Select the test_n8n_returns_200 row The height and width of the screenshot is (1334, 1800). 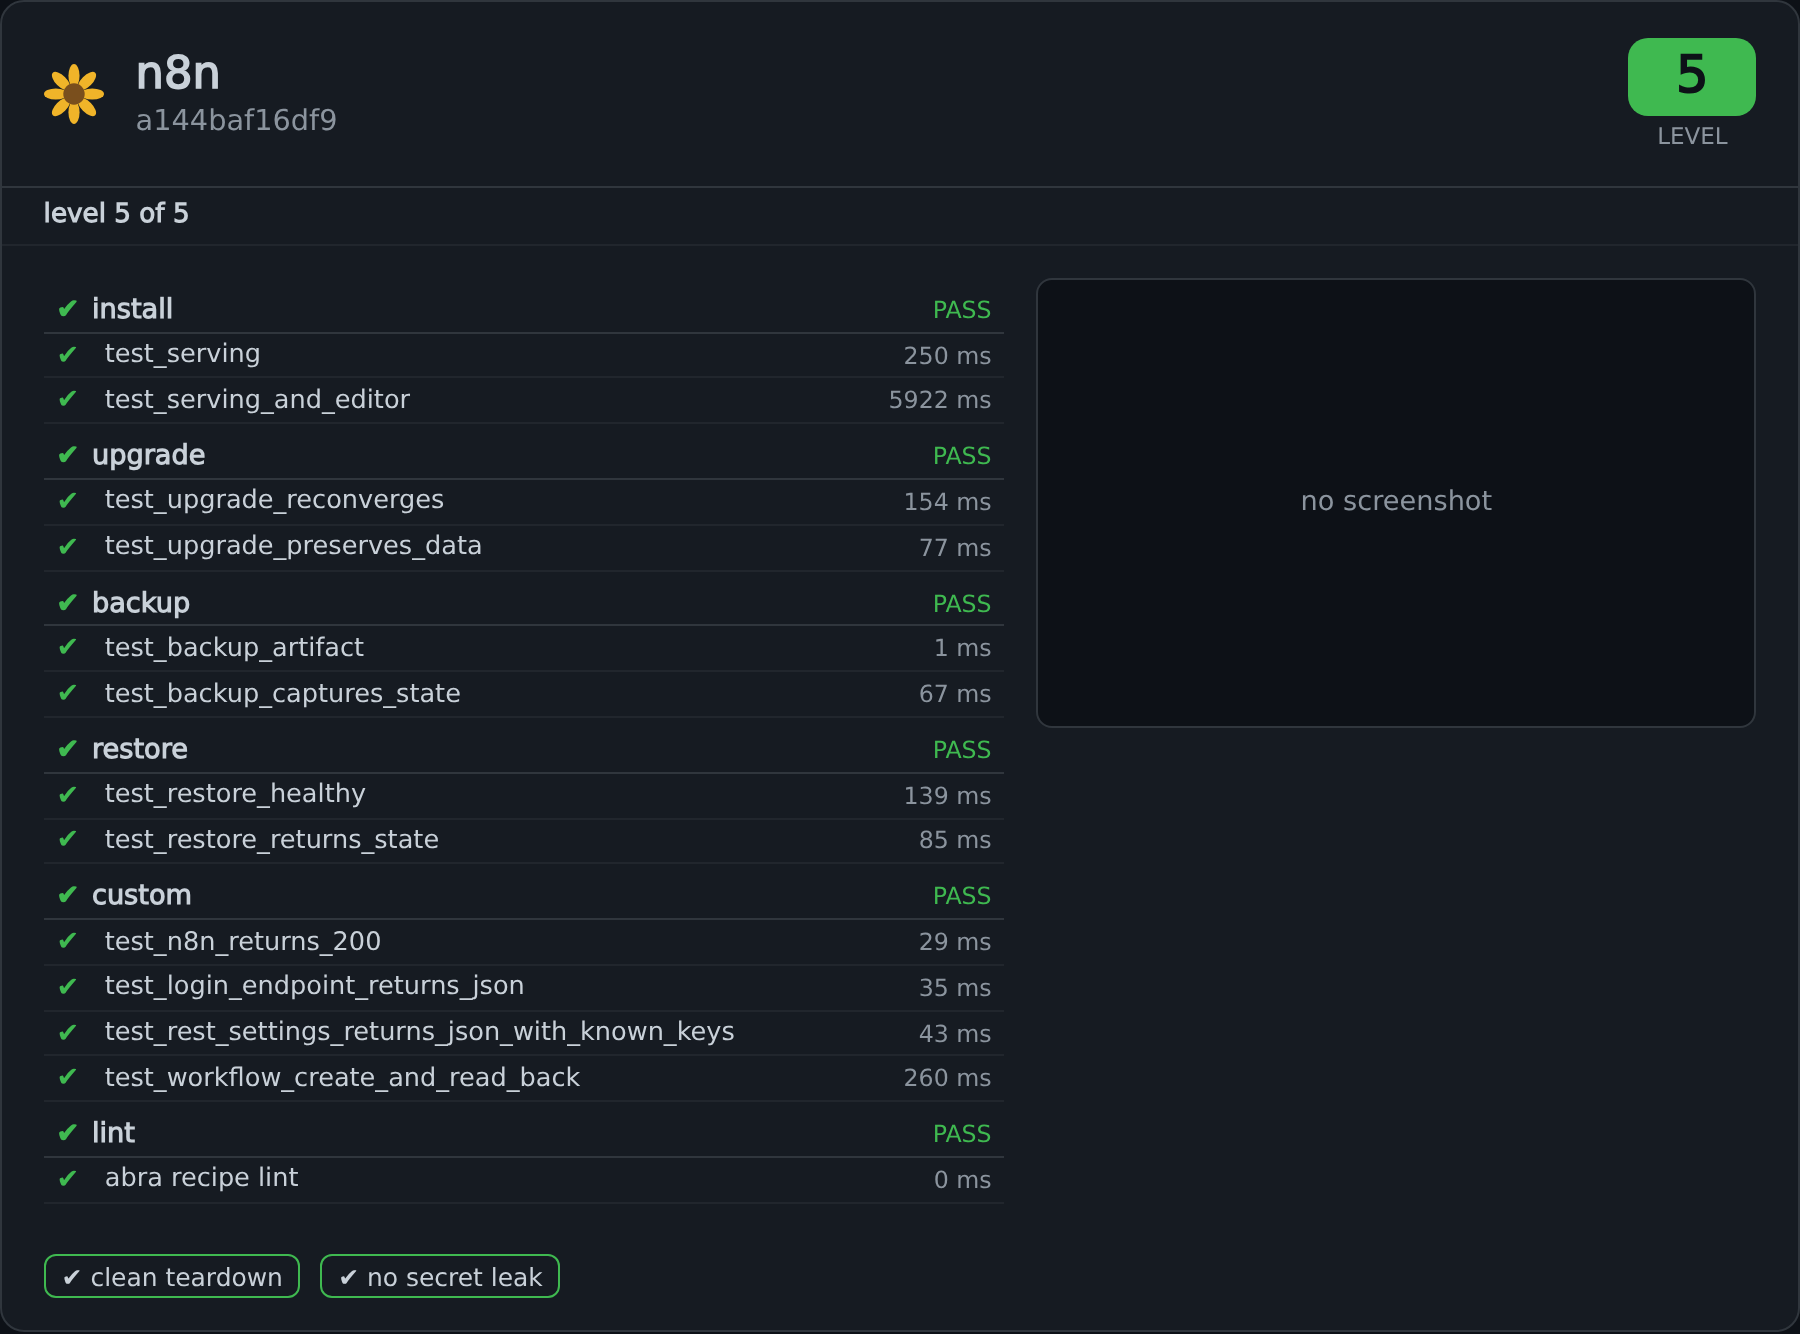pos(524,942)
